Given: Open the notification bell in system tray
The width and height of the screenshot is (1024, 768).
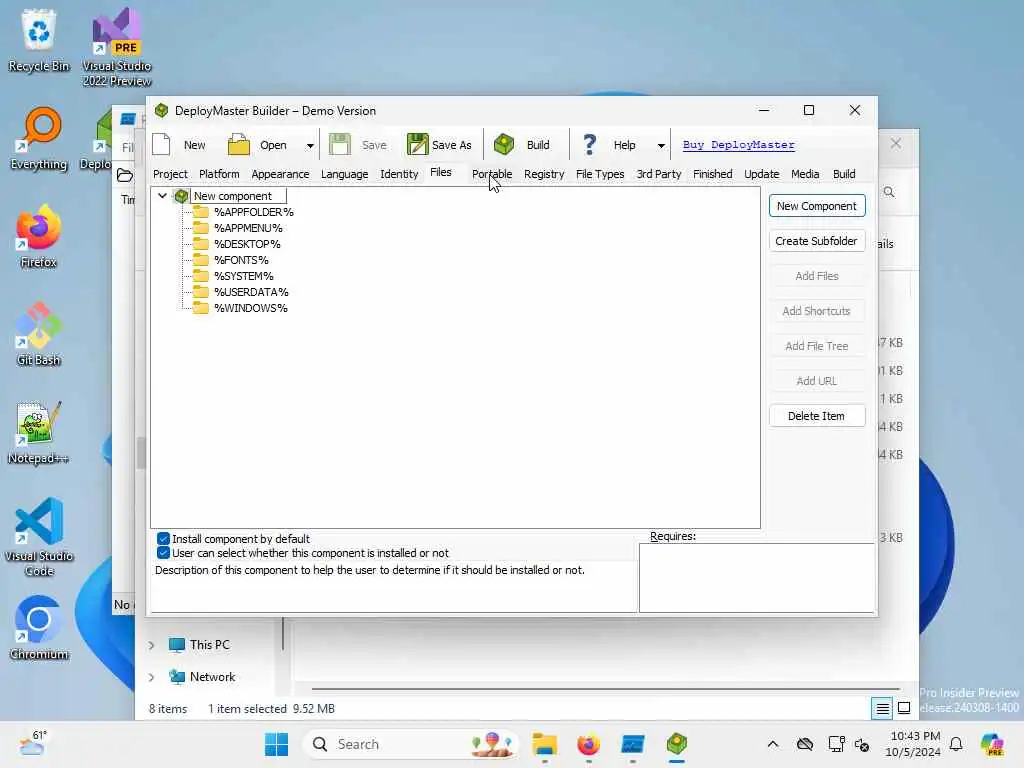Looking at the screenshot, I should [956, 744].
